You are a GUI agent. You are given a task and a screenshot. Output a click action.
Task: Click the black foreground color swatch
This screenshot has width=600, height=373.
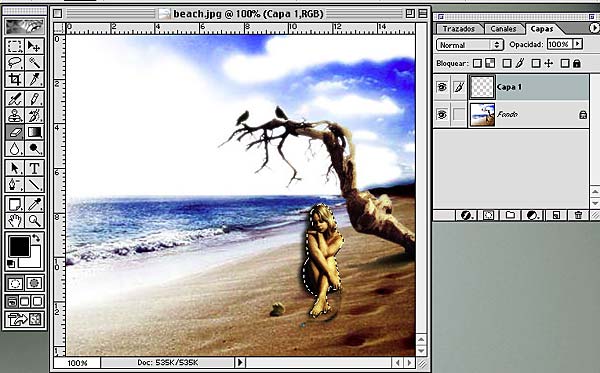(x=19, y=246)
